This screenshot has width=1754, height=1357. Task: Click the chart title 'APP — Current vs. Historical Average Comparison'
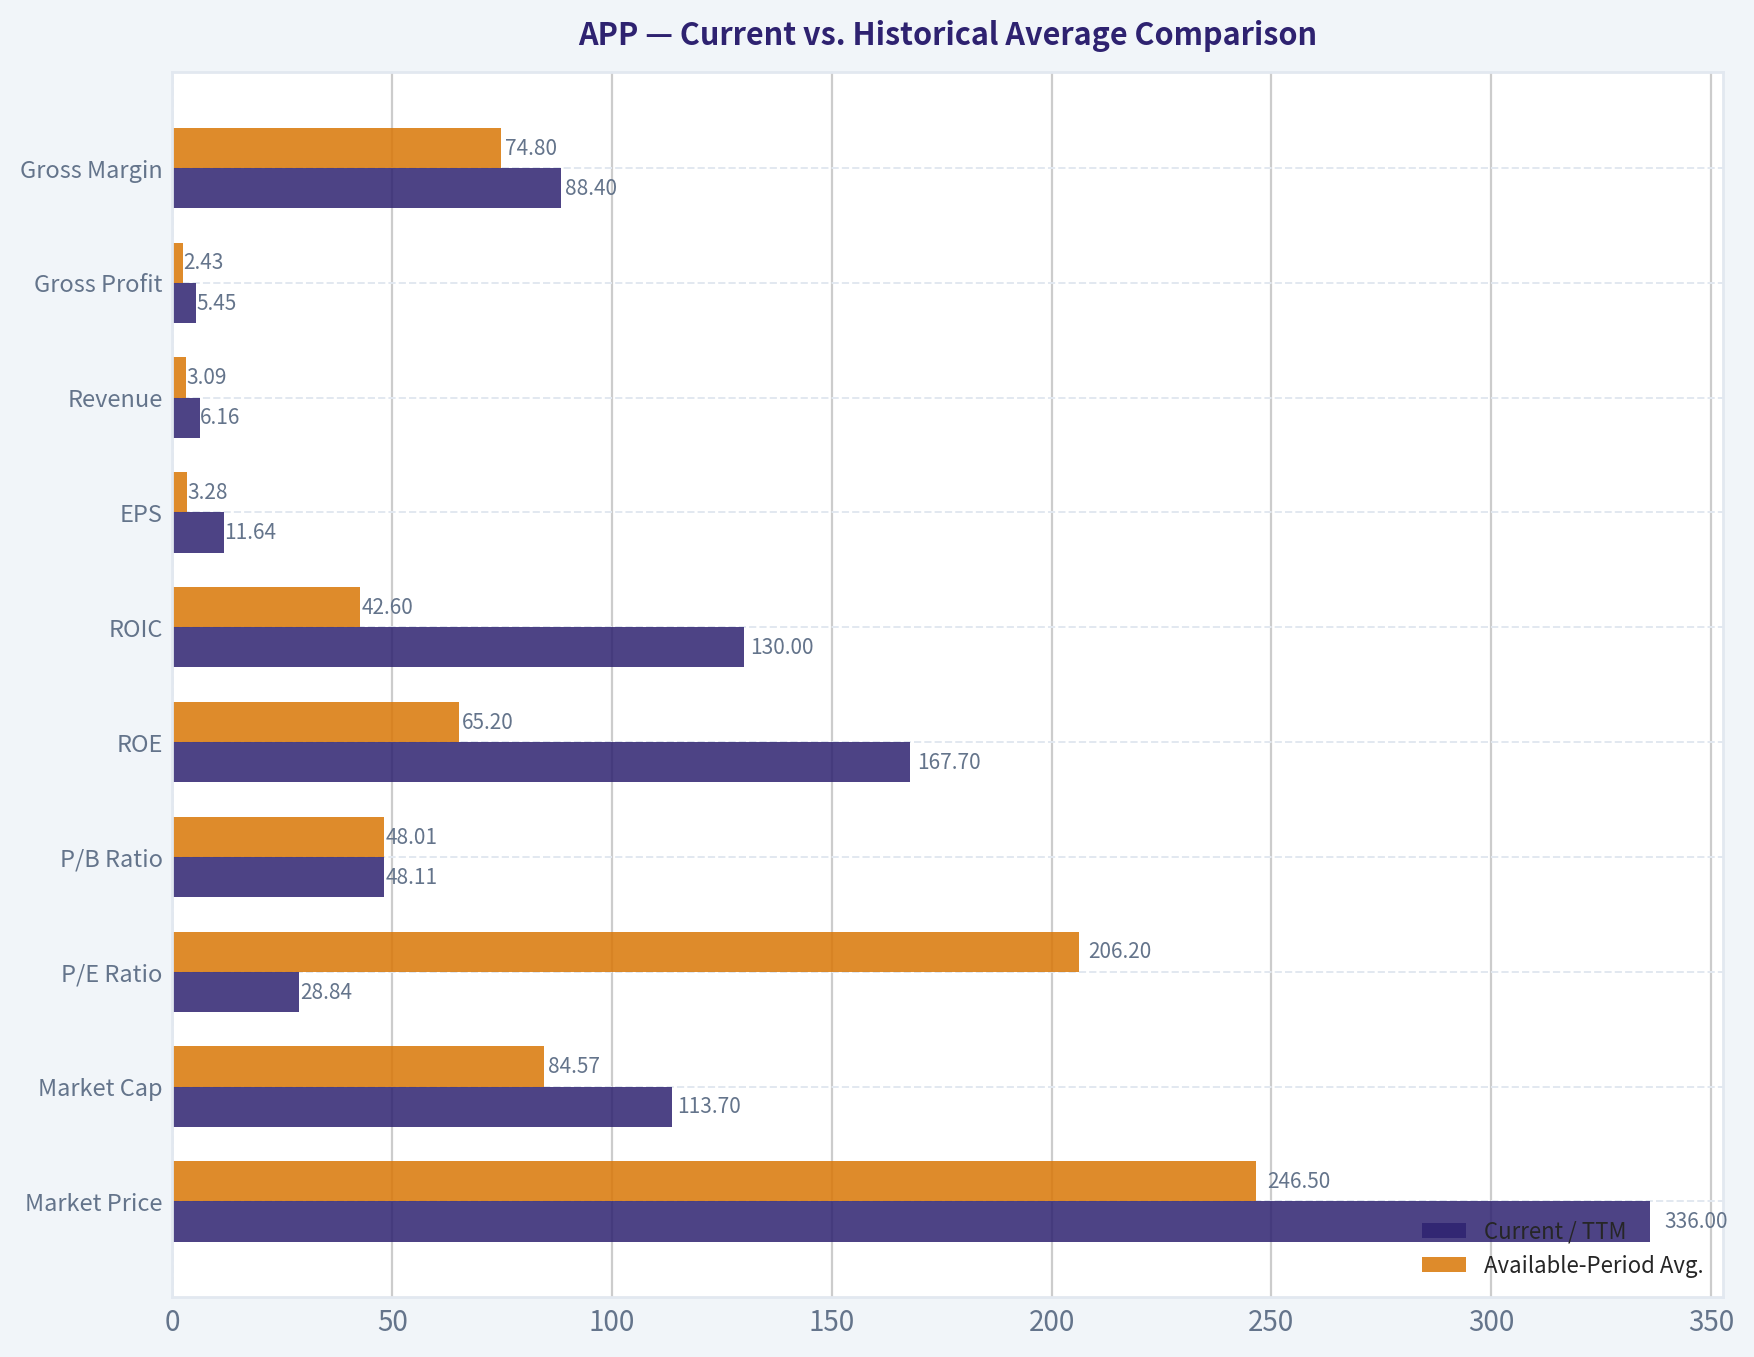[947, 34]
